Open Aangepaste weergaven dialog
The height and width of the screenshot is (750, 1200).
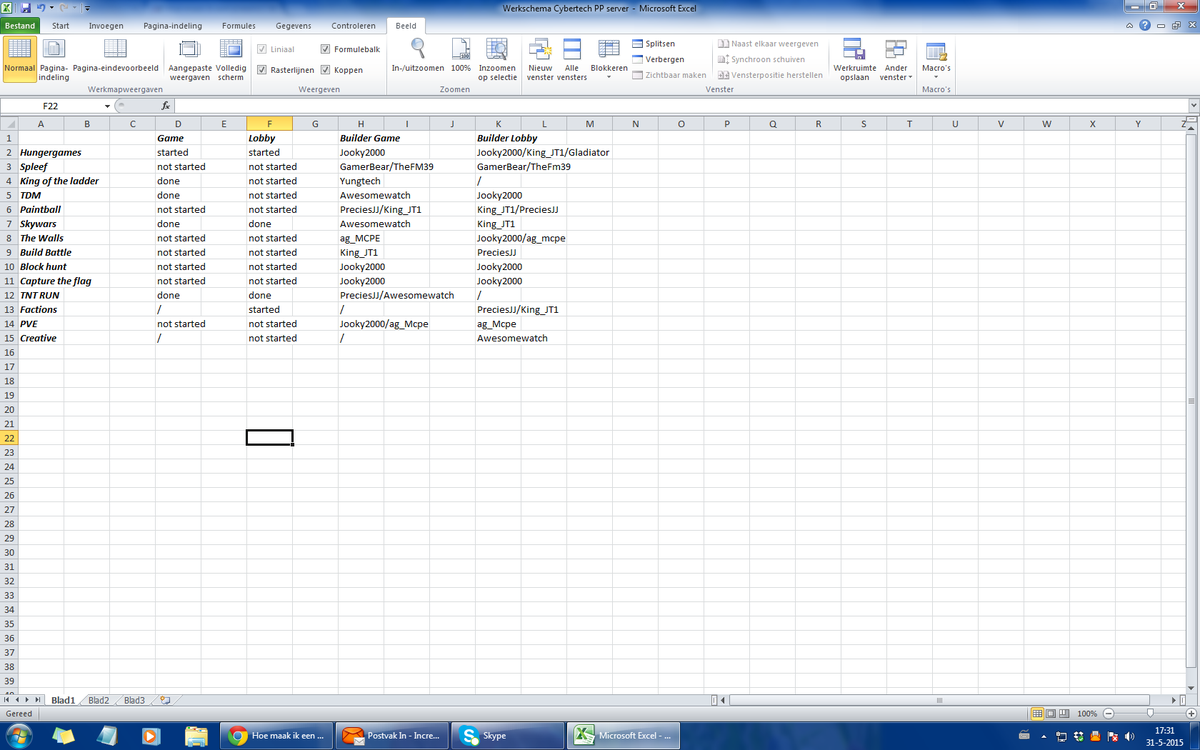point(189,60)
